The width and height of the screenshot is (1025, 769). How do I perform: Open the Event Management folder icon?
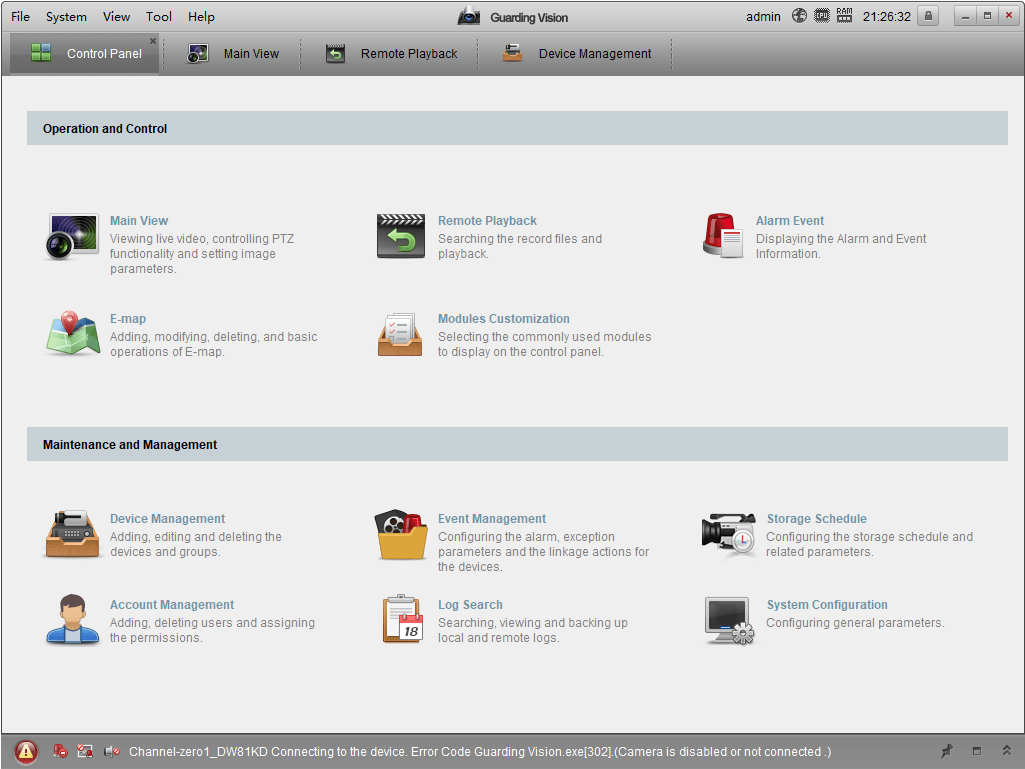(x=400, y=534)
